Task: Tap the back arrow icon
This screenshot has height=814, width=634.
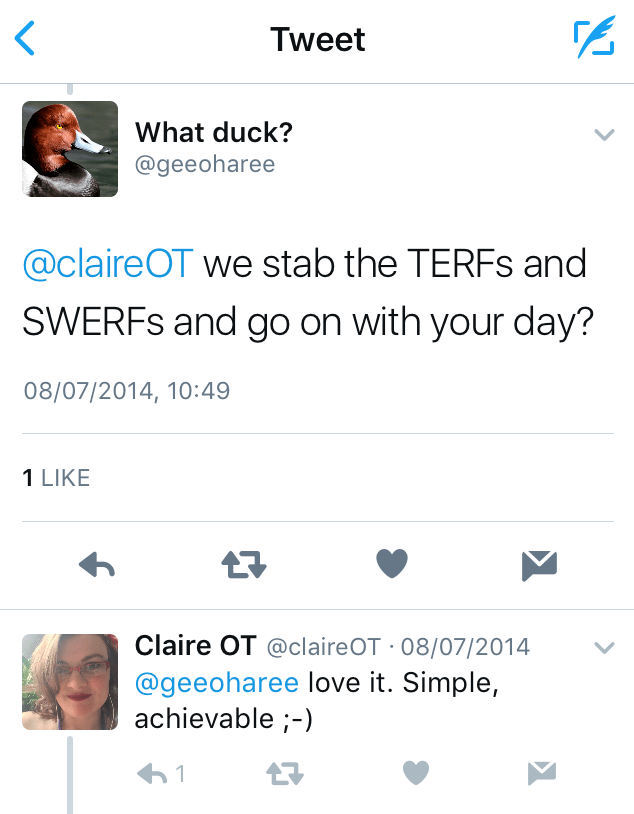Action: 25,40
